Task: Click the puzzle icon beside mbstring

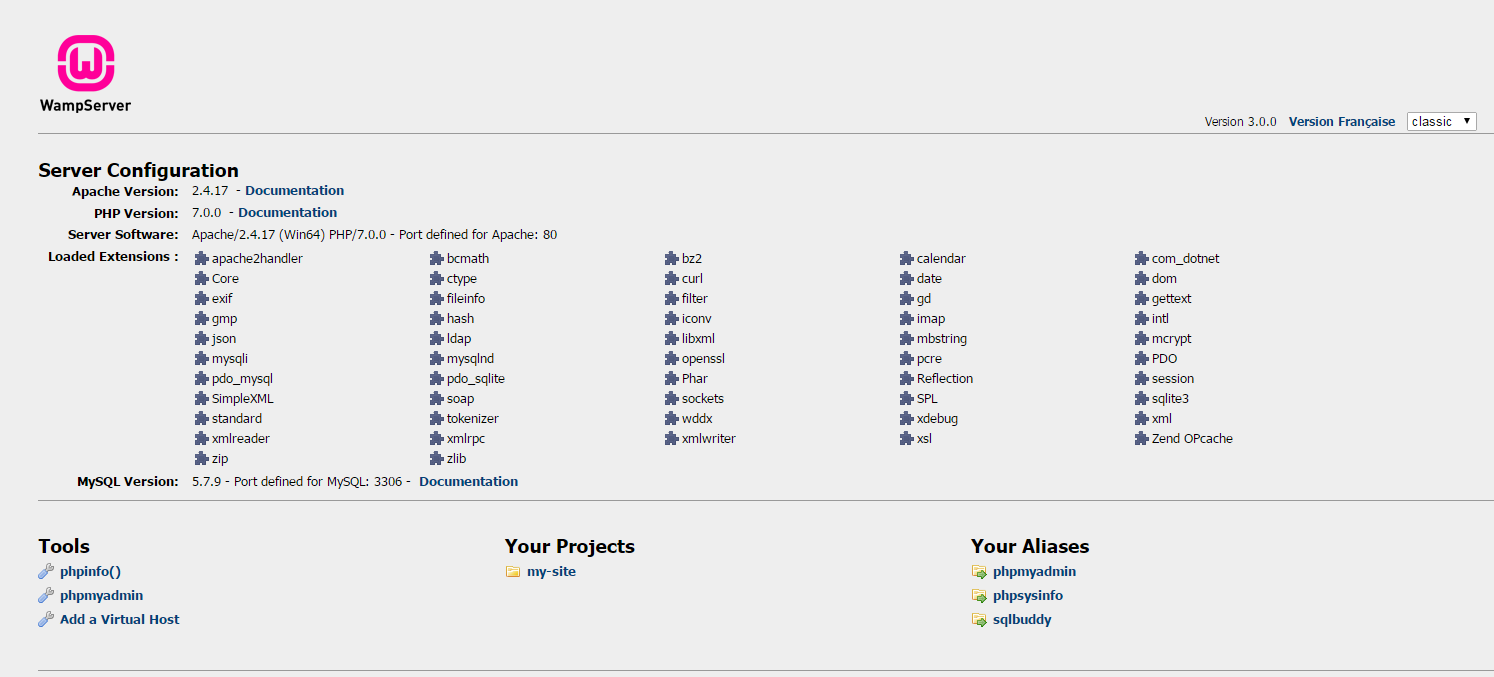Action: (x=907, y=338)
